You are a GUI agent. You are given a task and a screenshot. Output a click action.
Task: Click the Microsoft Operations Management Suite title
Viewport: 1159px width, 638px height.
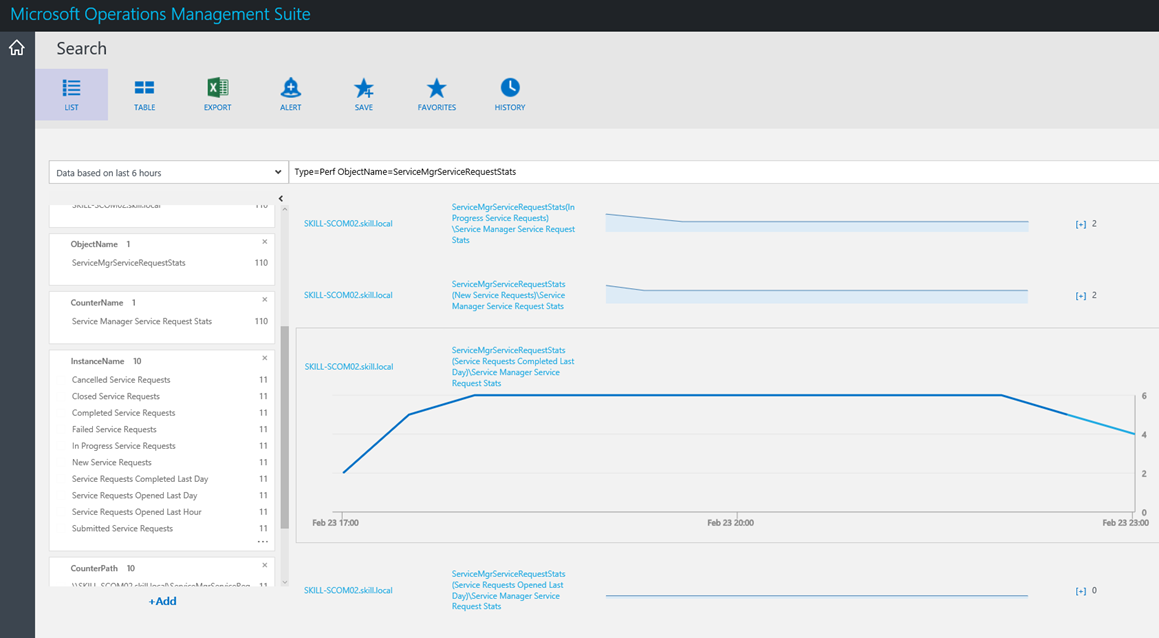pos(160,14)
